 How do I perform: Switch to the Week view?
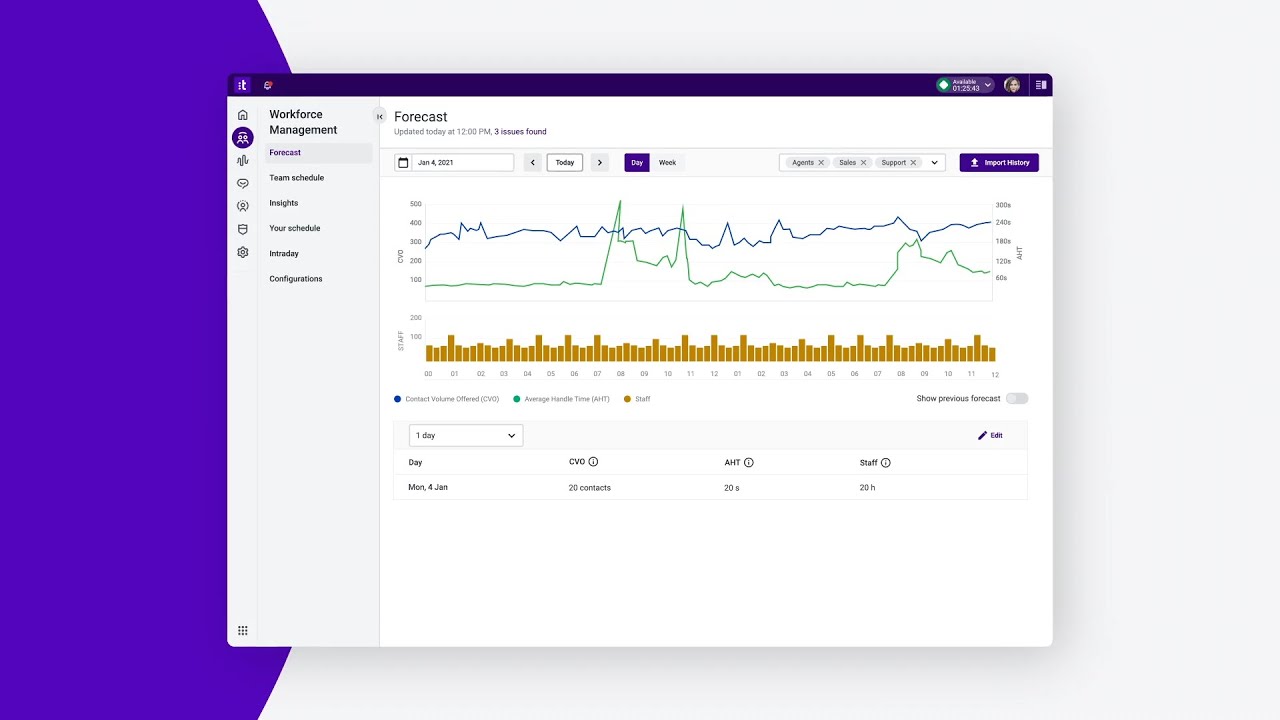coord(667,162)
